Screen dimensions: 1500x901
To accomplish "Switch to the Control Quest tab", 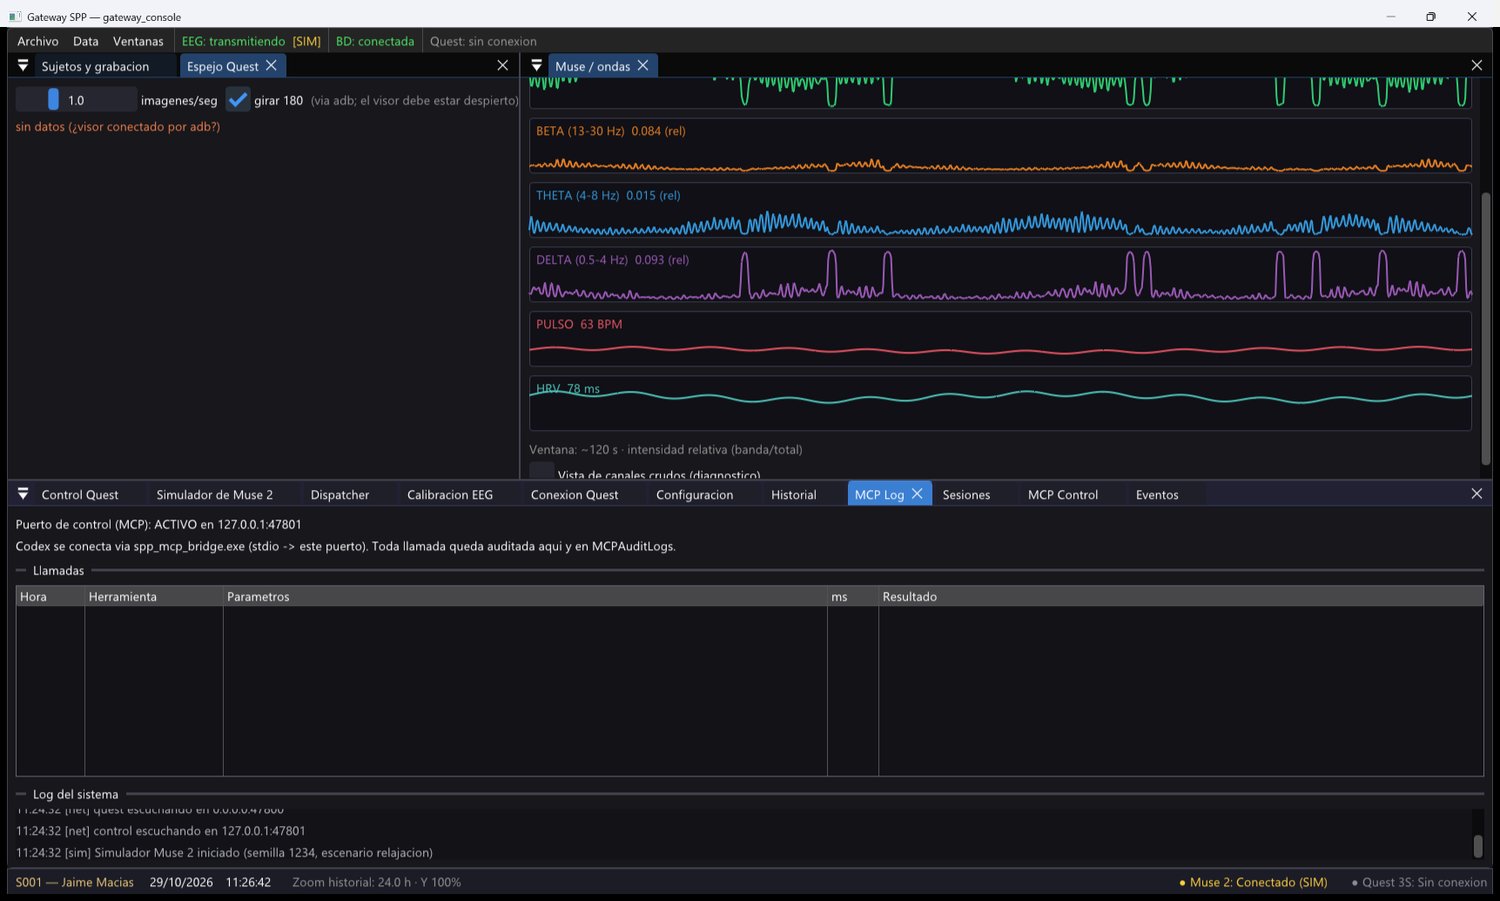I will pos(80,495).
